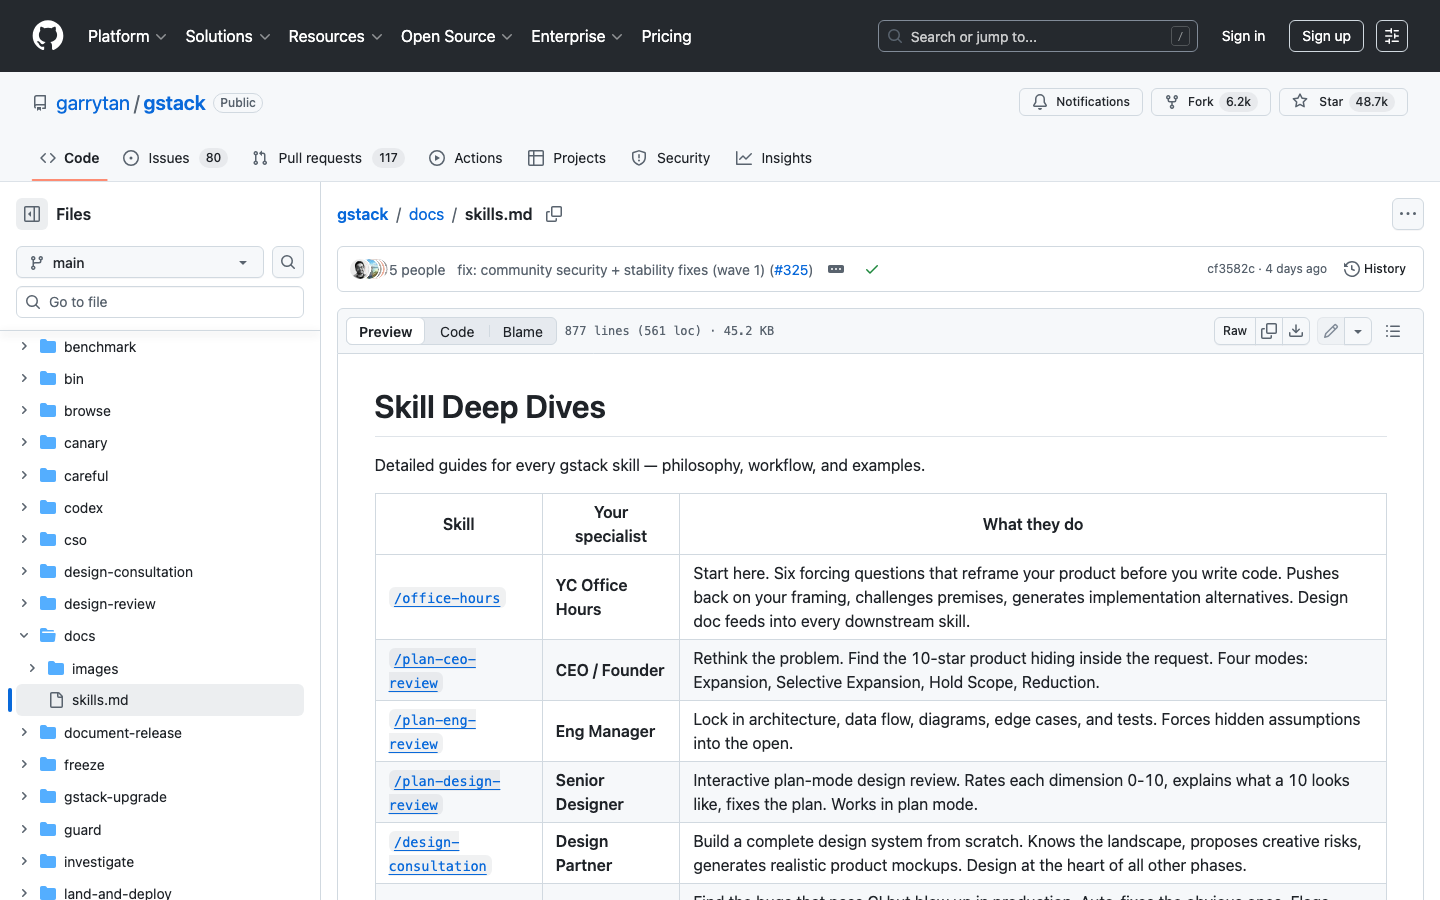This screenshot has height=900, width=1440.
Task: Click the Raw button
Action: click(1235, 331)
